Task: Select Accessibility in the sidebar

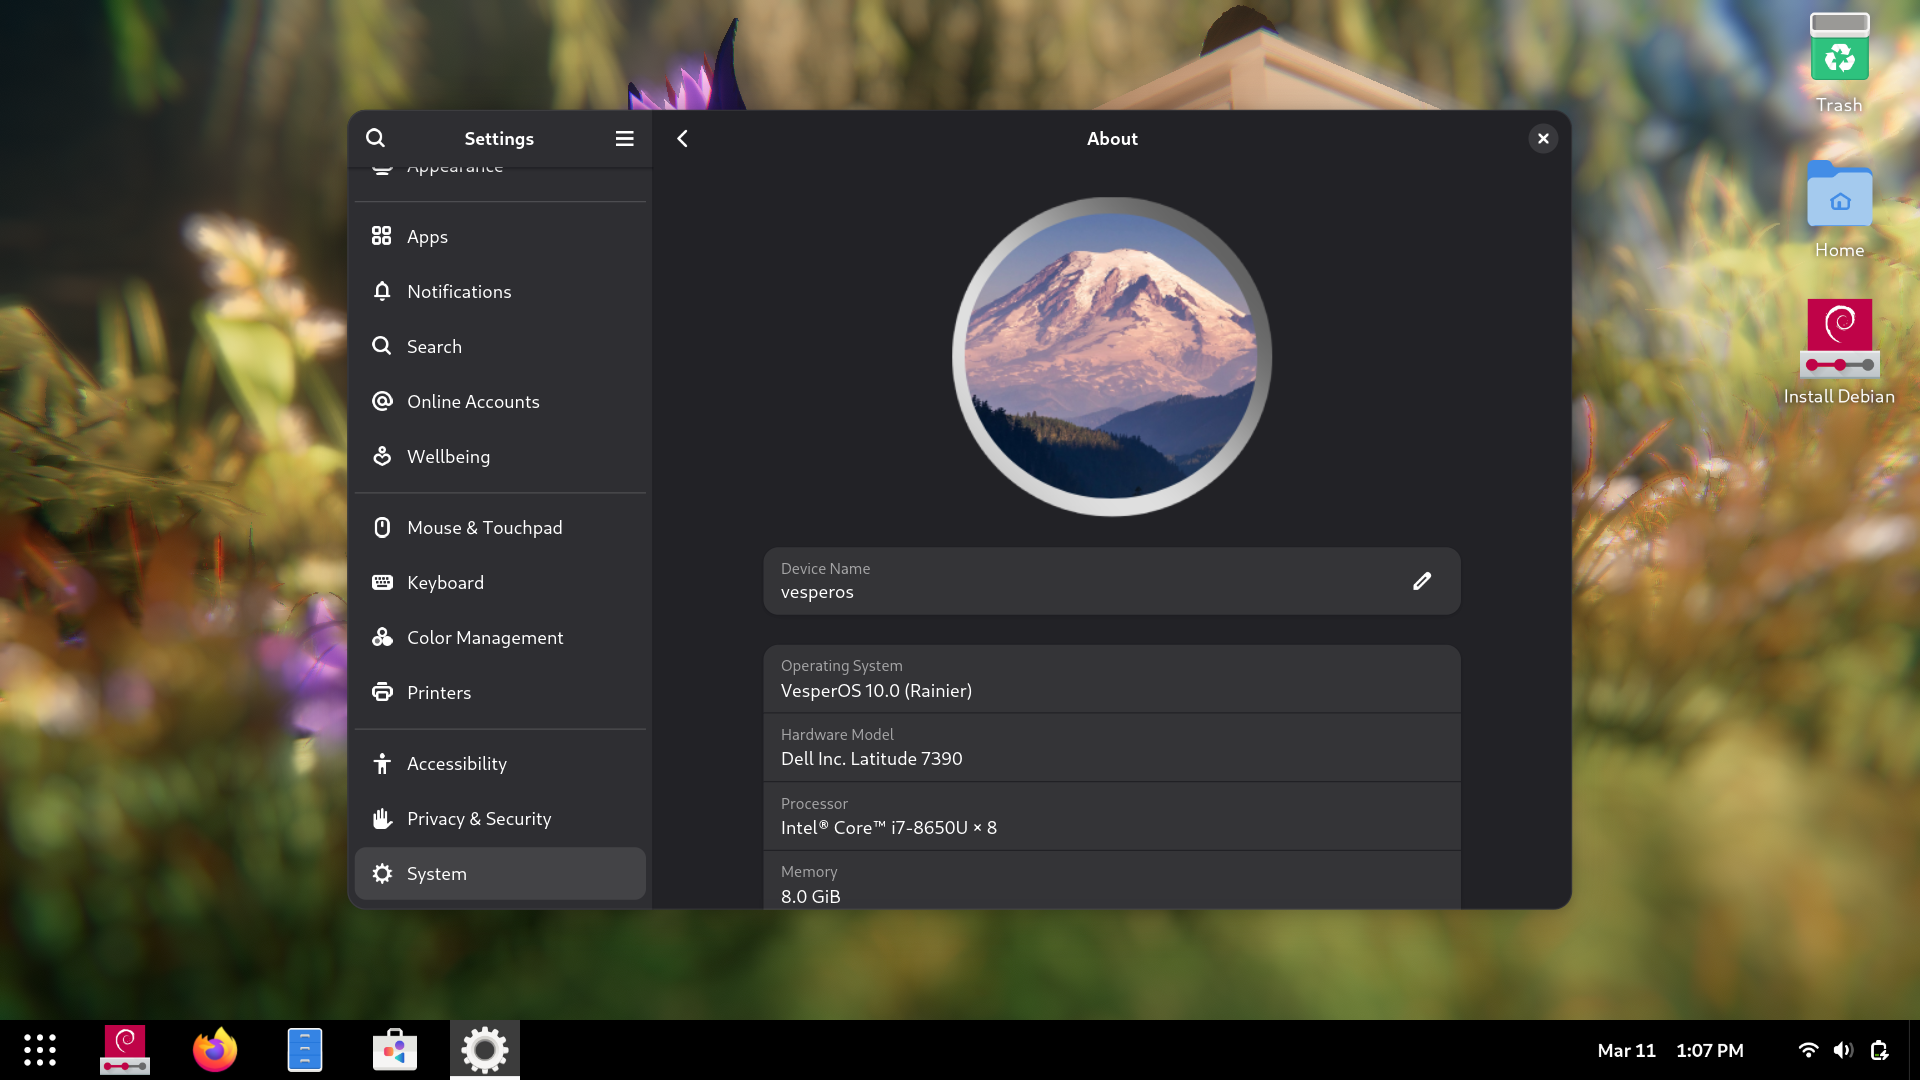Action: [x=500, y=763]
